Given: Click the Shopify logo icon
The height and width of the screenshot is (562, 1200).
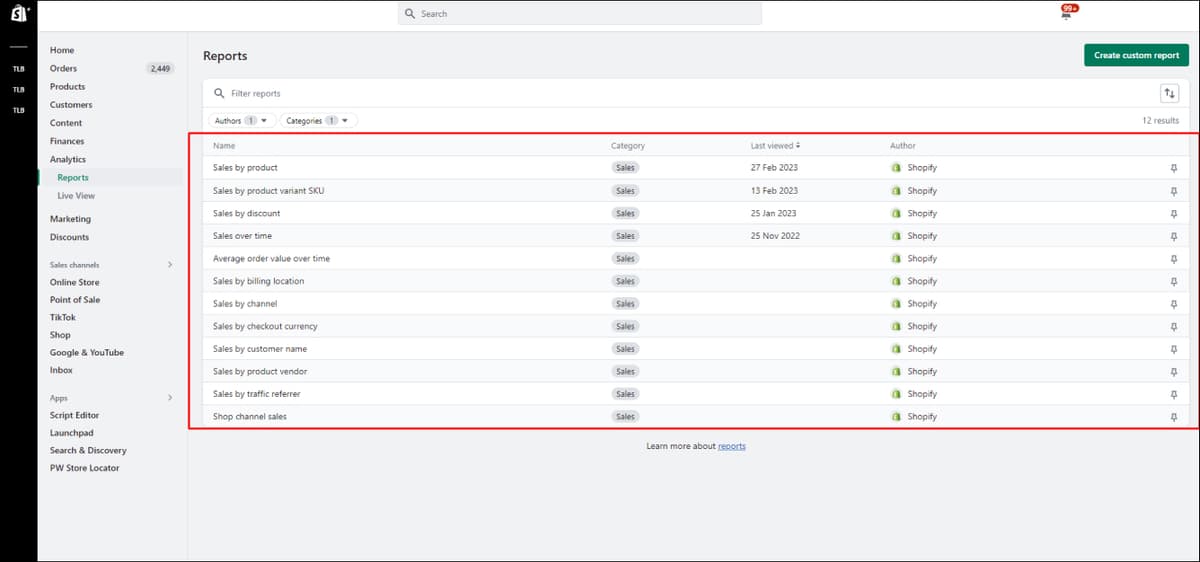Looking at the screenshot, I should (x=18, y=14).
